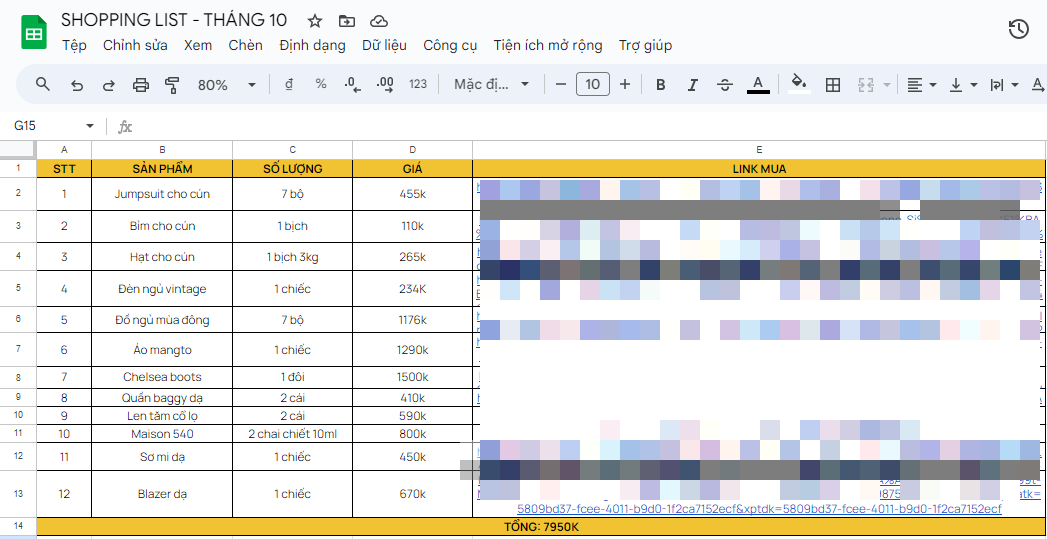Redo the last action
The height and width of the screenshot is (539, 1047).
pos(108,85)
